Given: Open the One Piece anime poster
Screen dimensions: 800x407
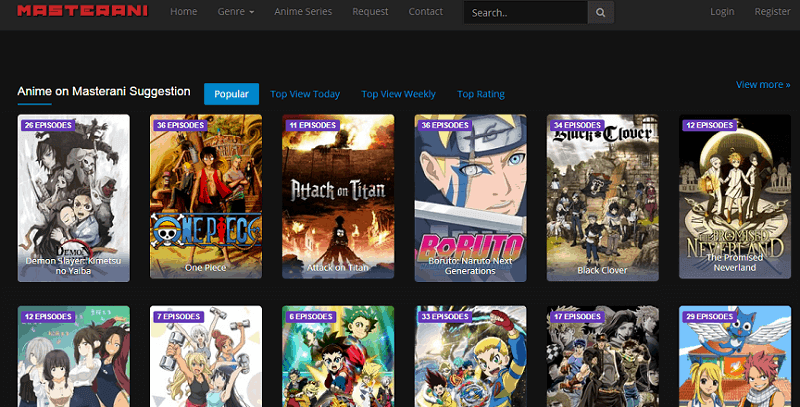Looking at the screenshot, I should (x=206, y=197).
